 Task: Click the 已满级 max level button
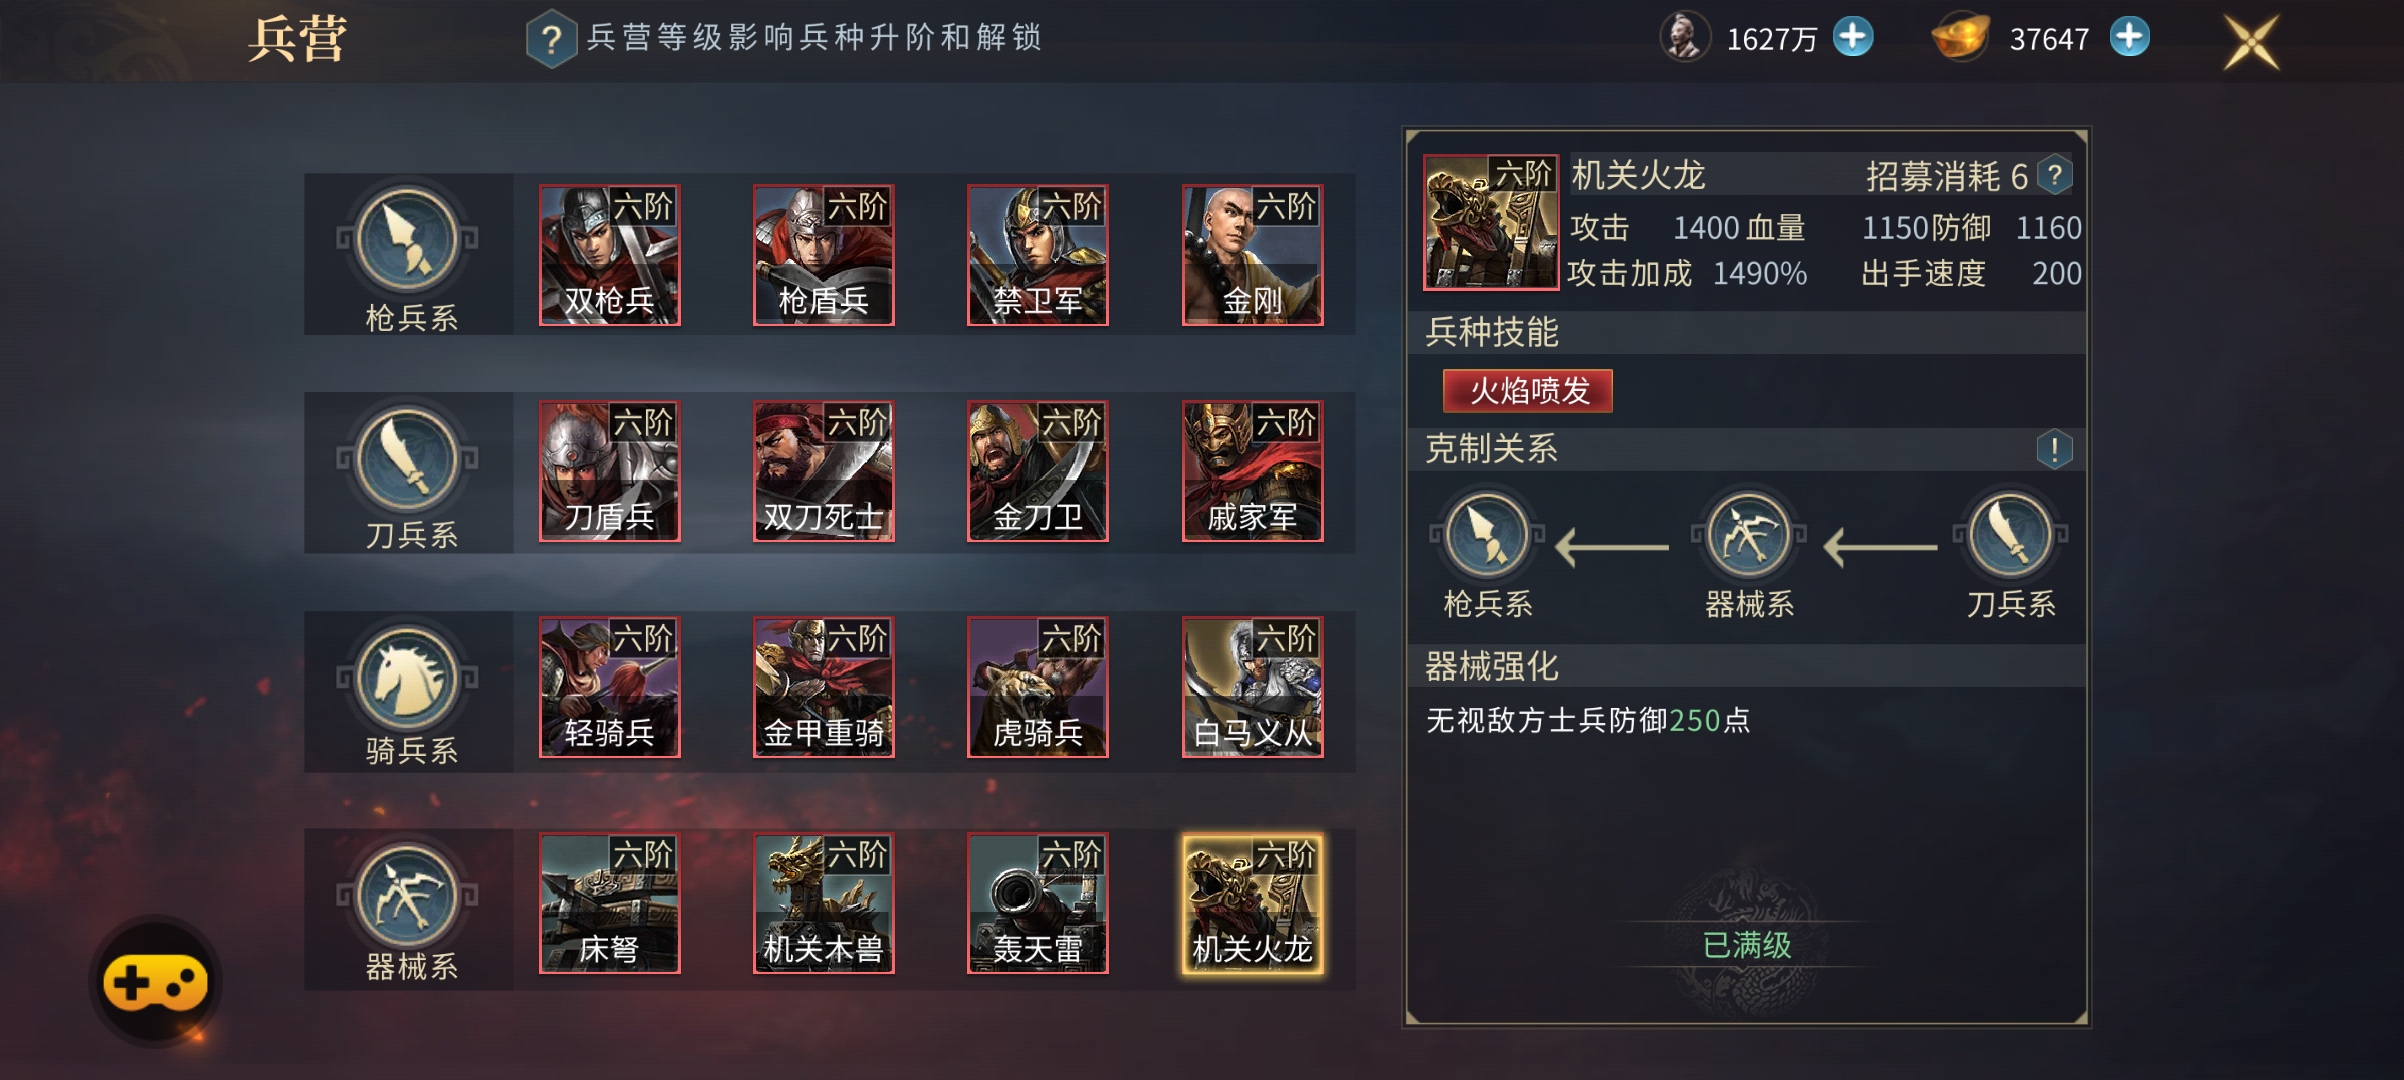coord(1747,945)
